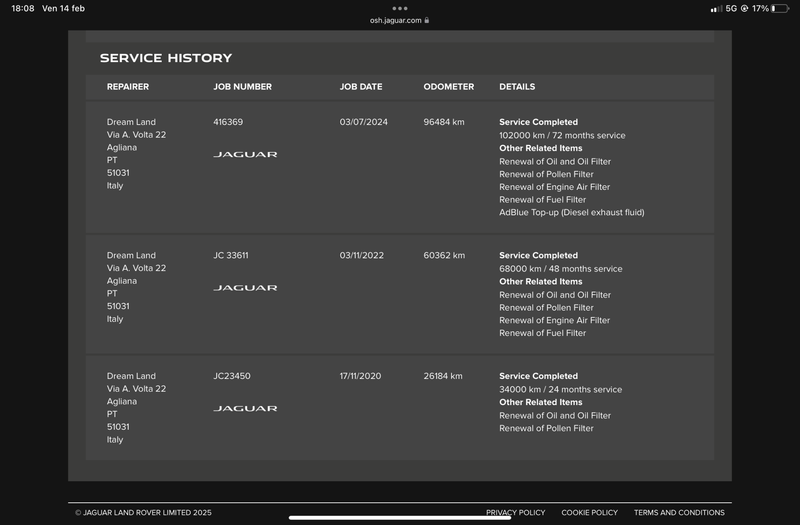Image resolution: width=800 pixels, height=525 pixels.
Task: Open the Privacy Policy link
Action: 515,513
